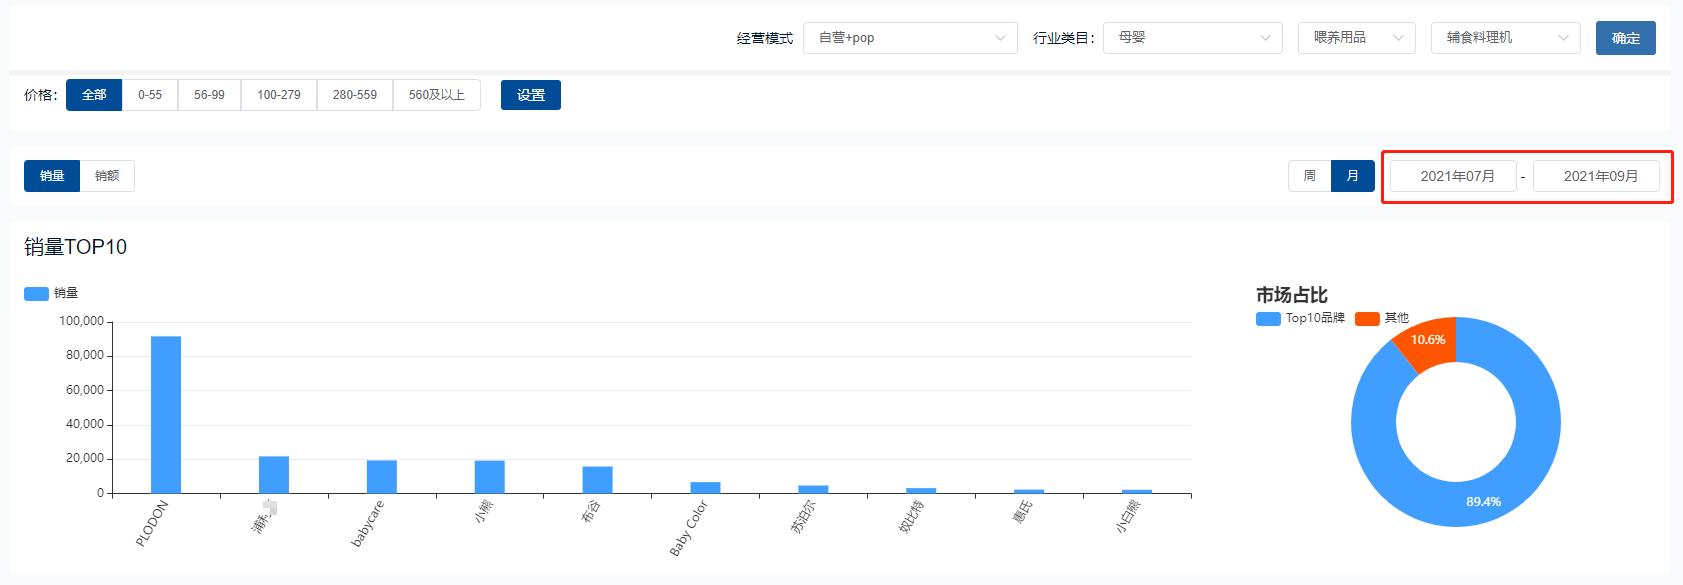
Task: Open the 喂养用品 subcategory dropdown
Action: [x=1356, y=38]
